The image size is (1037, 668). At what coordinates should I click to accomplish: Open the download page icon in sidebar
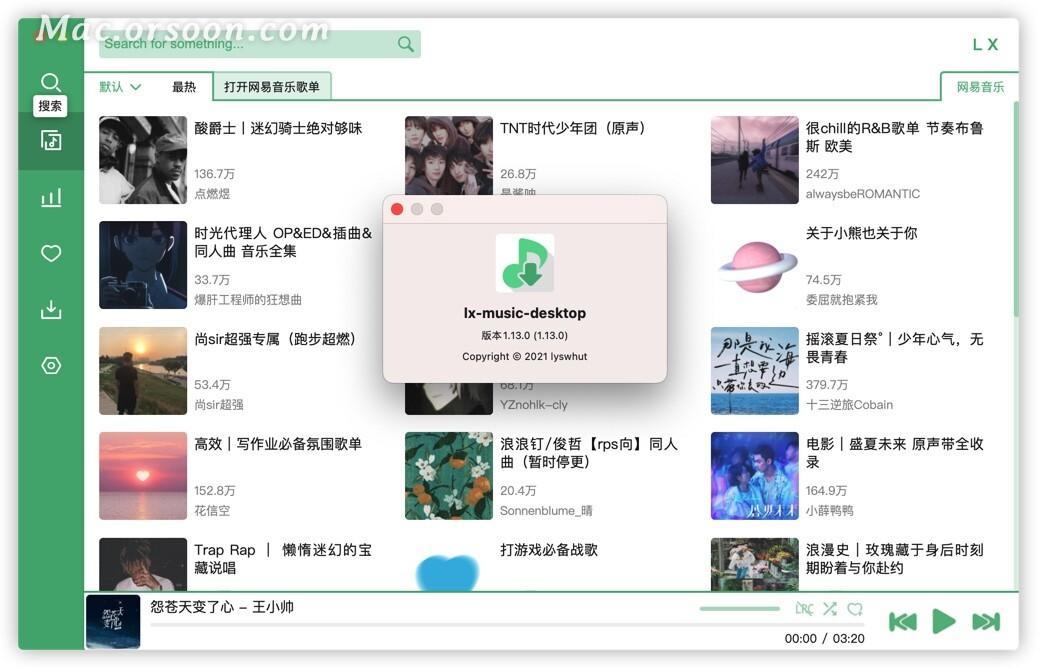point(51,310)
